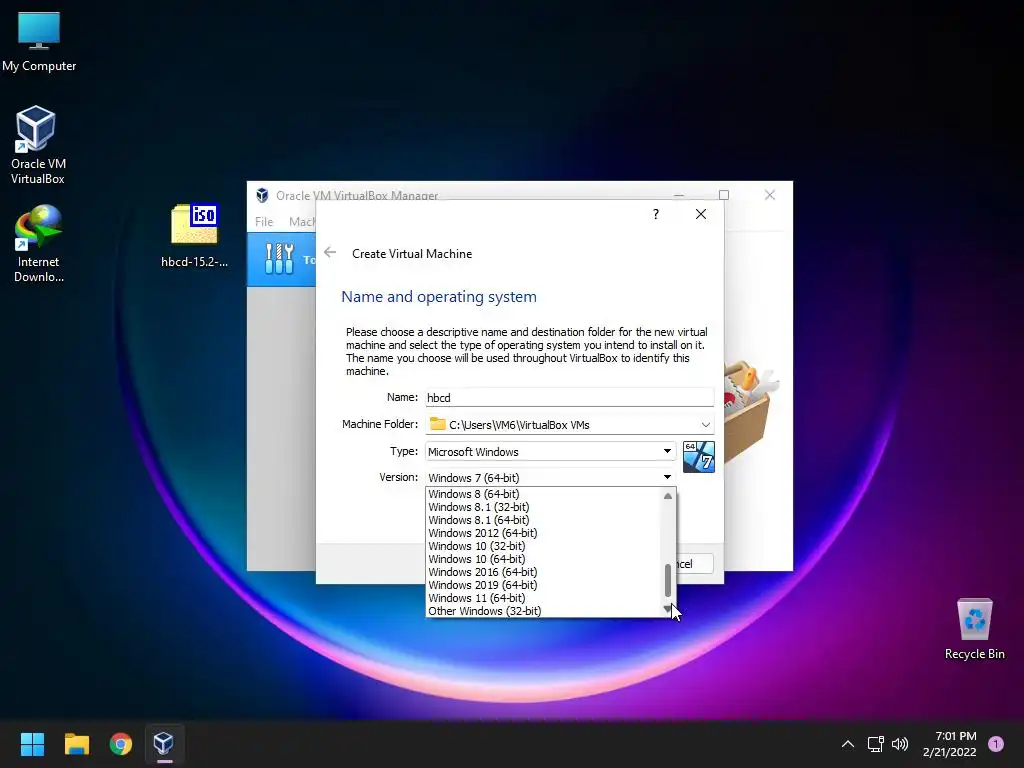Viewport: 1024px width, 768px height.
Task: Click the version list scroll-down arrow
Action: tap(667, 609)
